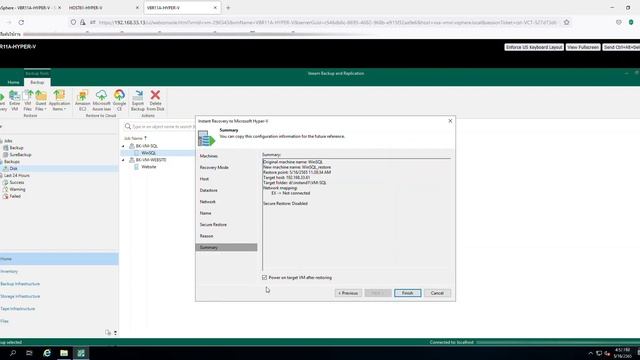This screenshot has width=640, height=360.
Task: Open the Files view
Action: (4, 321)
